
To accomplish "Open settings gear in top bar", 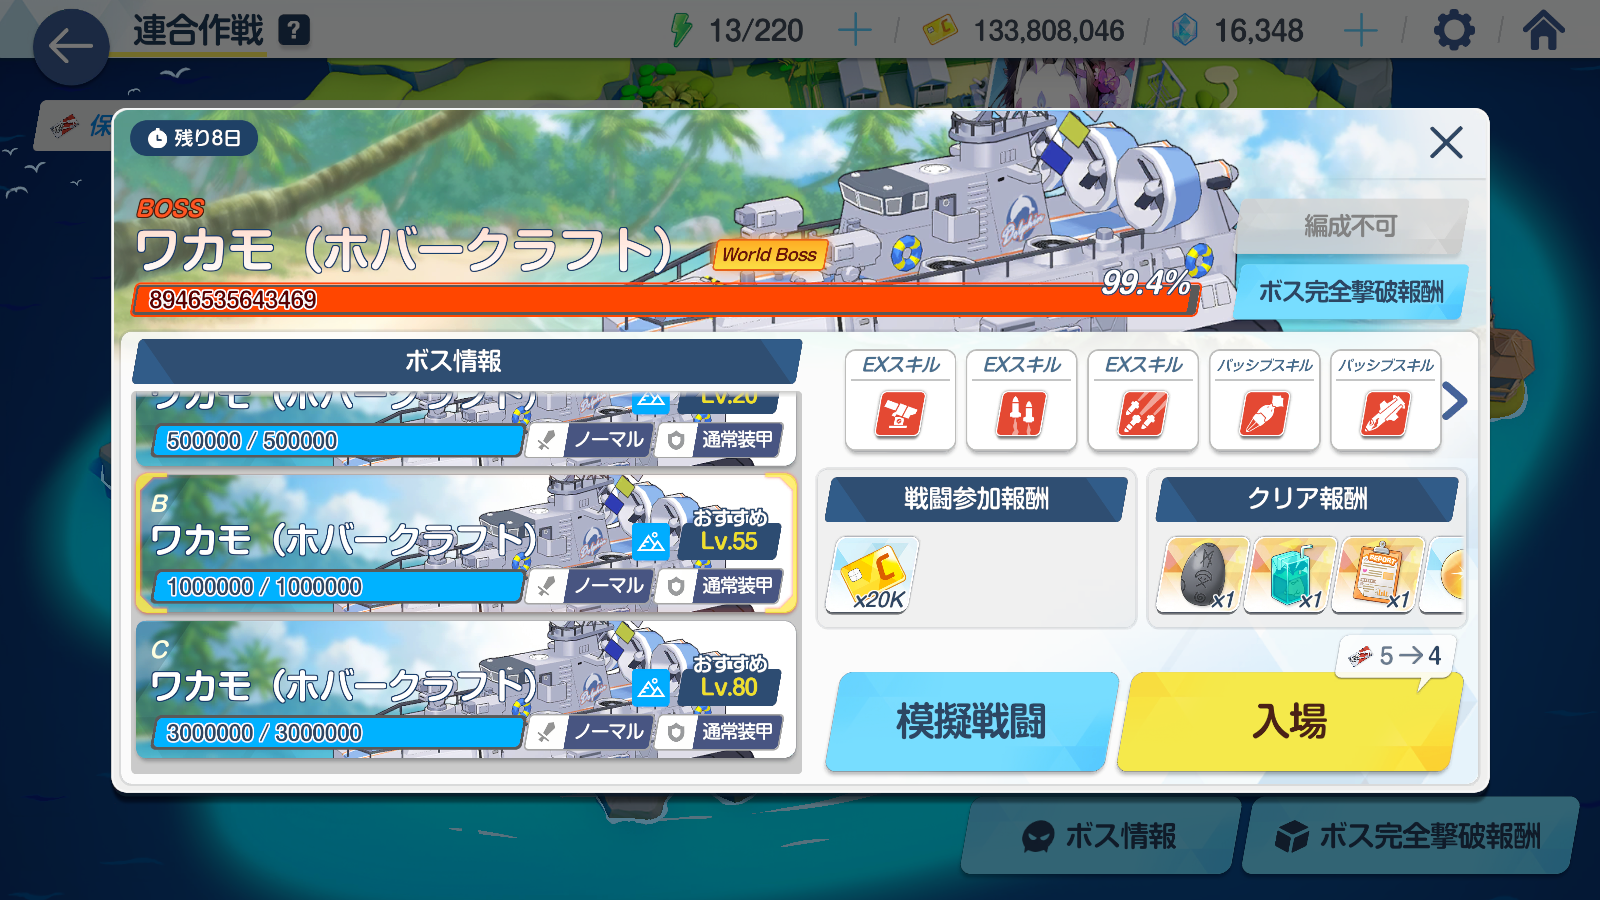I will [1454, 30].
